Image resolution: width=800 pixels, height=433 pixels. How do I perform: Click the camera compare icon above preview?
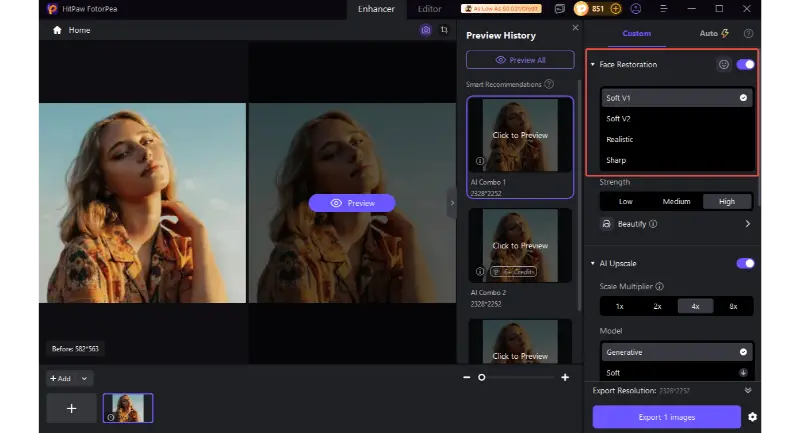point(426,30)
